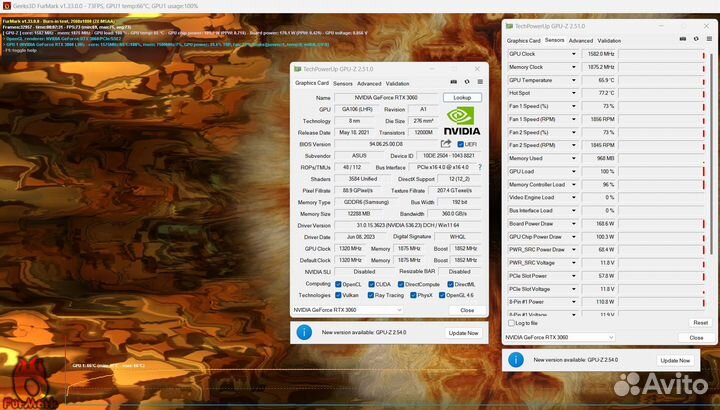Toggle the PhysX checkbox
The image size is (720, 410).
coord(413,295)
